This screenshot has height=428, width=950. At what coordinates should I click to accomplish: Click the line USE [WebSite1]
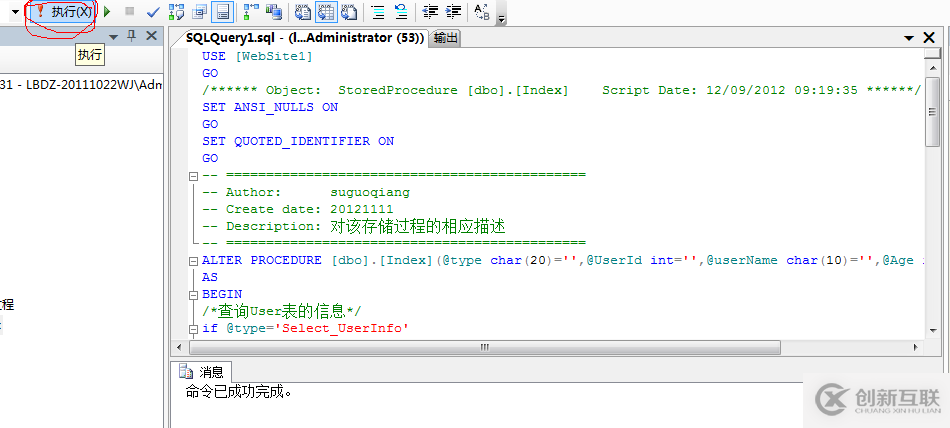click(x=257, y=56)
